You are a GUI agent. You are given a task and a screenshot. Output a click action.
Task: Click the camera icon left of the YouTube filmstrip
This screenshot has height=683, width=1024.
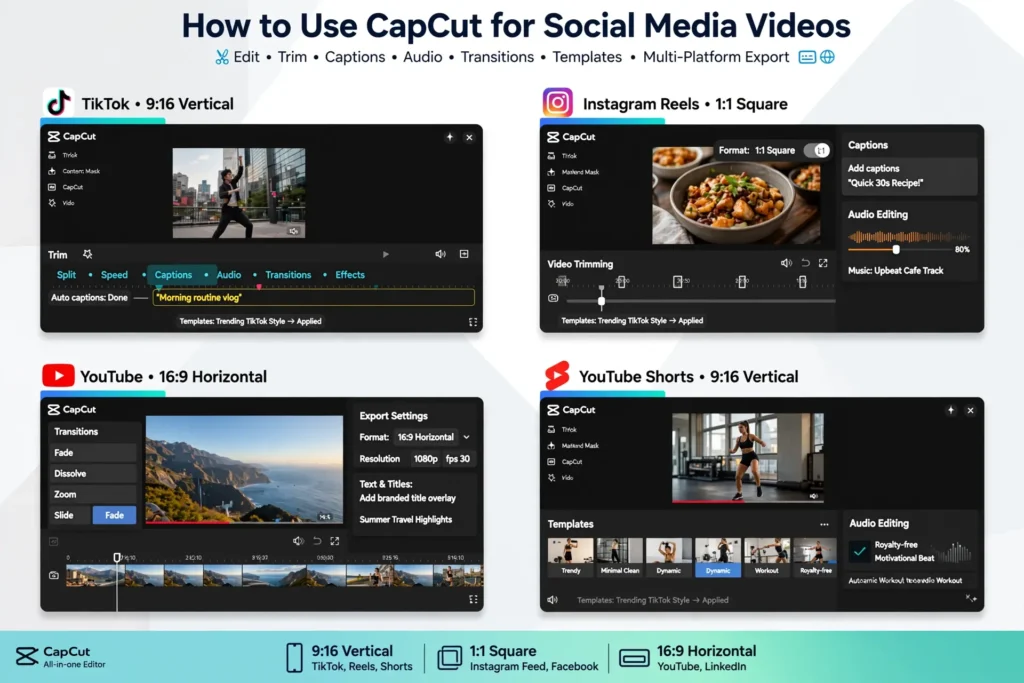(54, 575)
